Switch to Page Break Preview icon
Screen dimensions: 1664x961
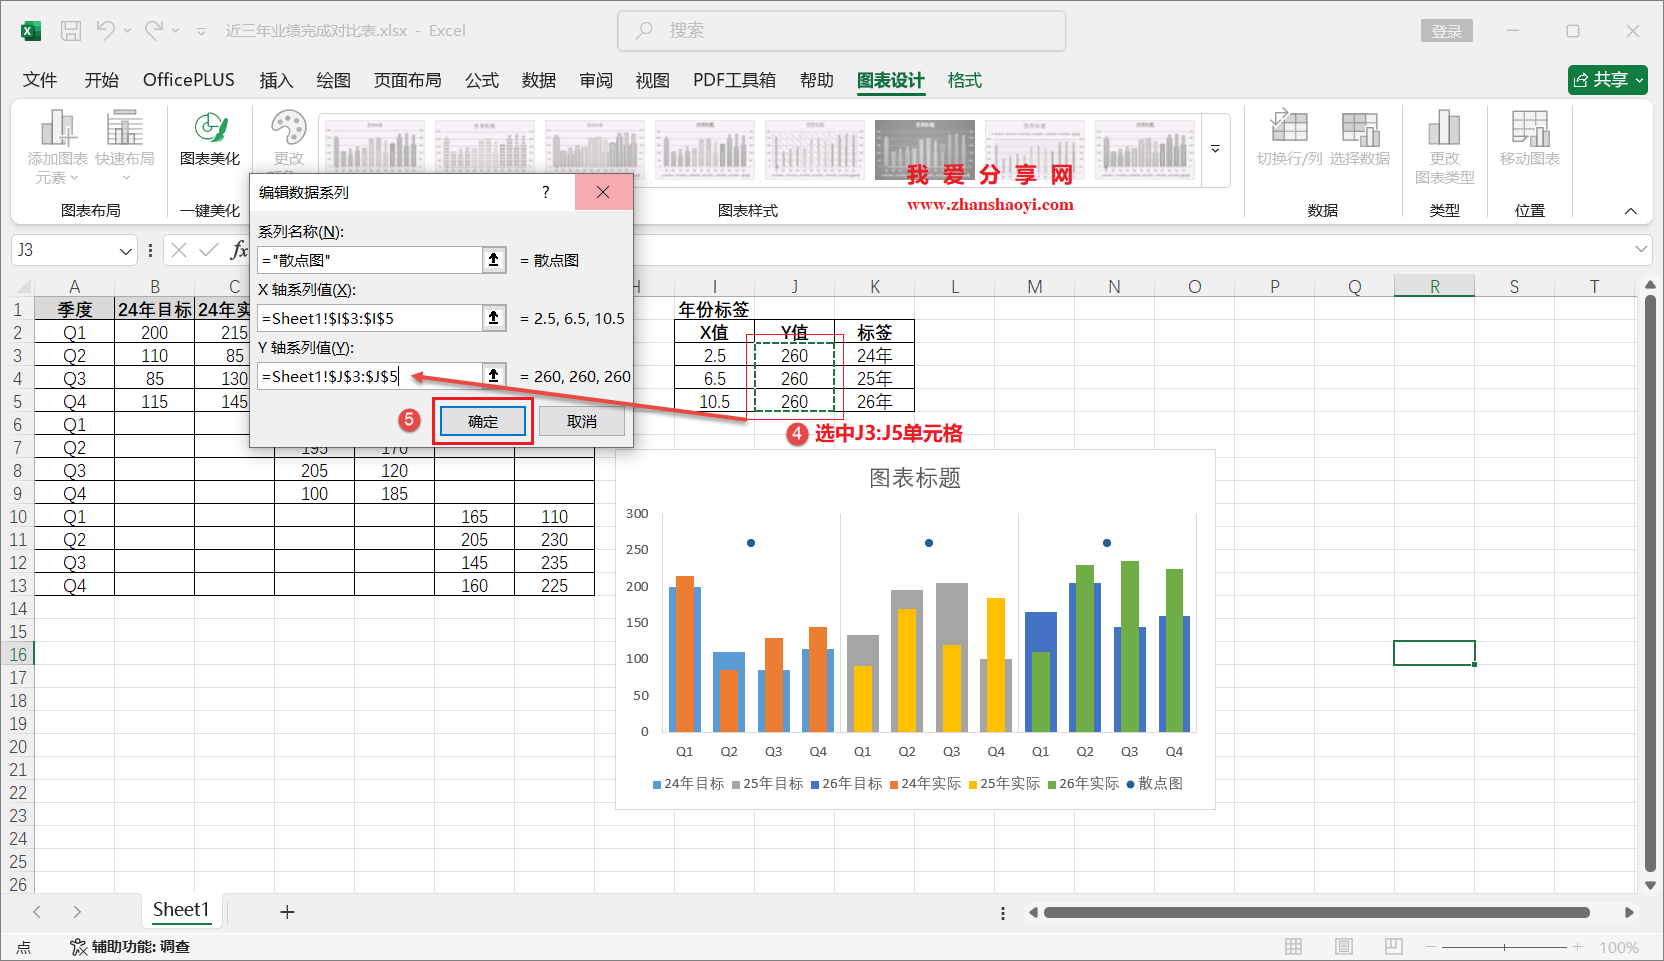(1394, 947)
